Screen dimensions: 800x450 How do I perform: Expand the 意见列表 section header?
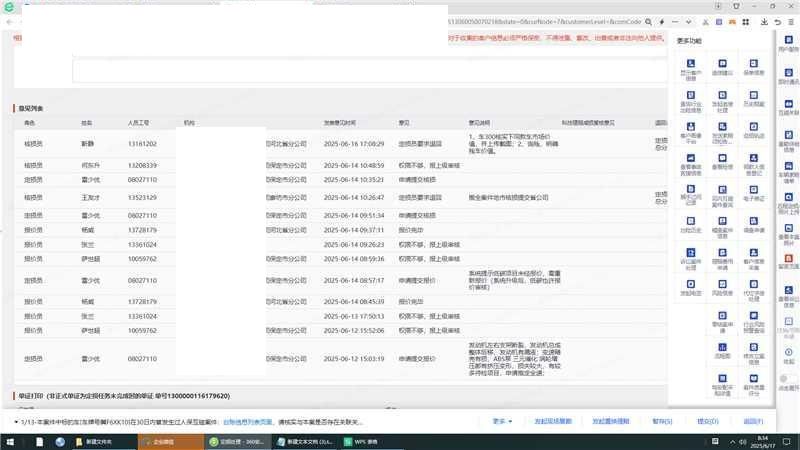30,108
